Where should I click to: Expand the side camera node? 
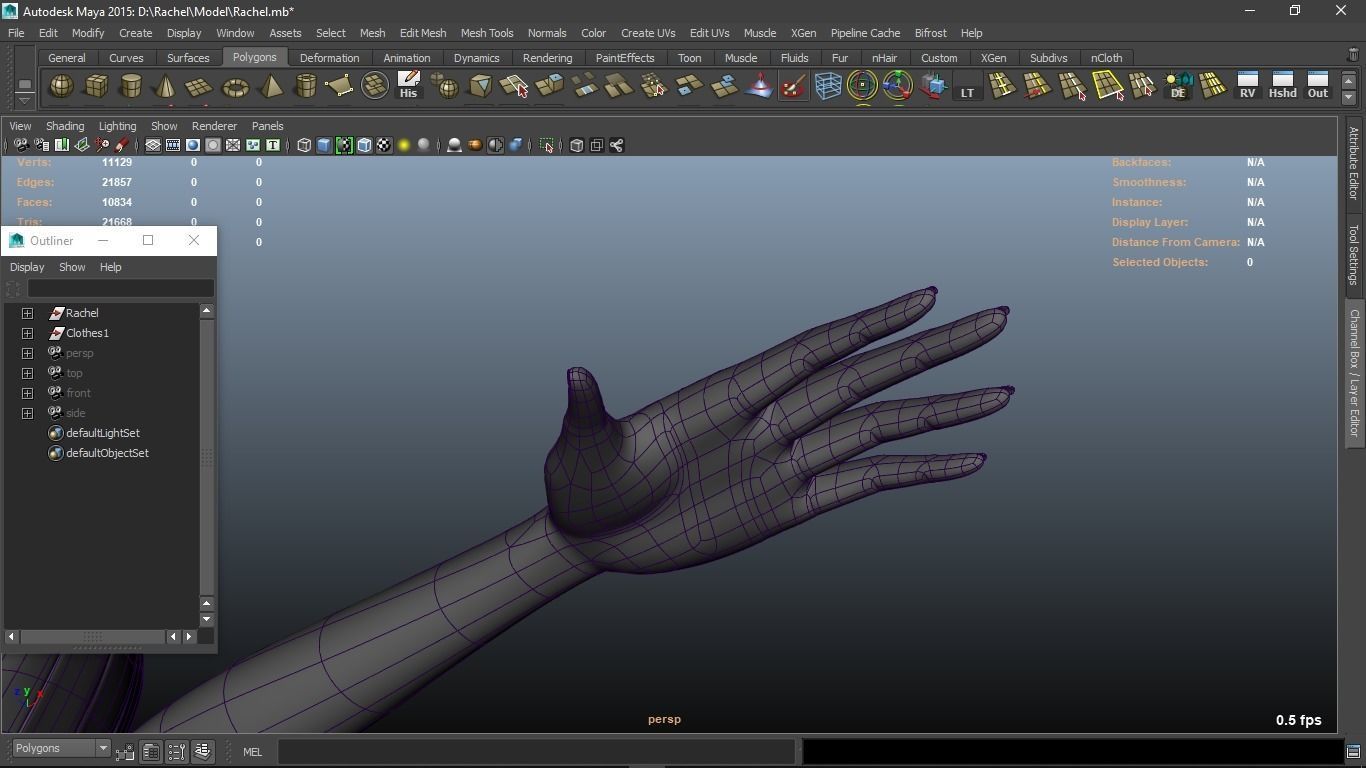point(28,413)
